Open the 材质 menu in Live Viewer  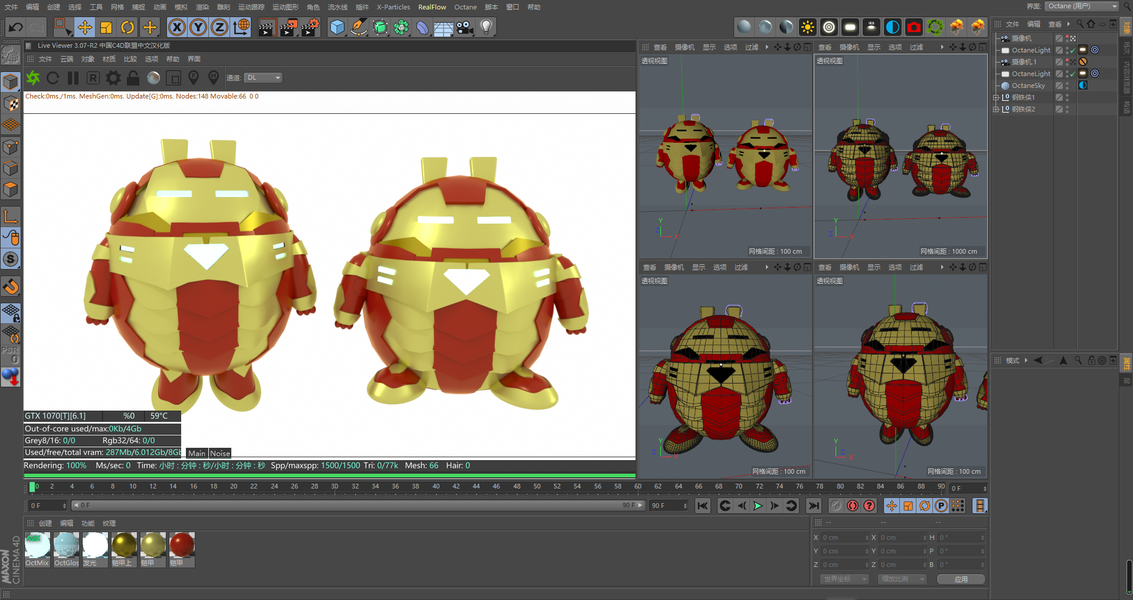point(109,59)
